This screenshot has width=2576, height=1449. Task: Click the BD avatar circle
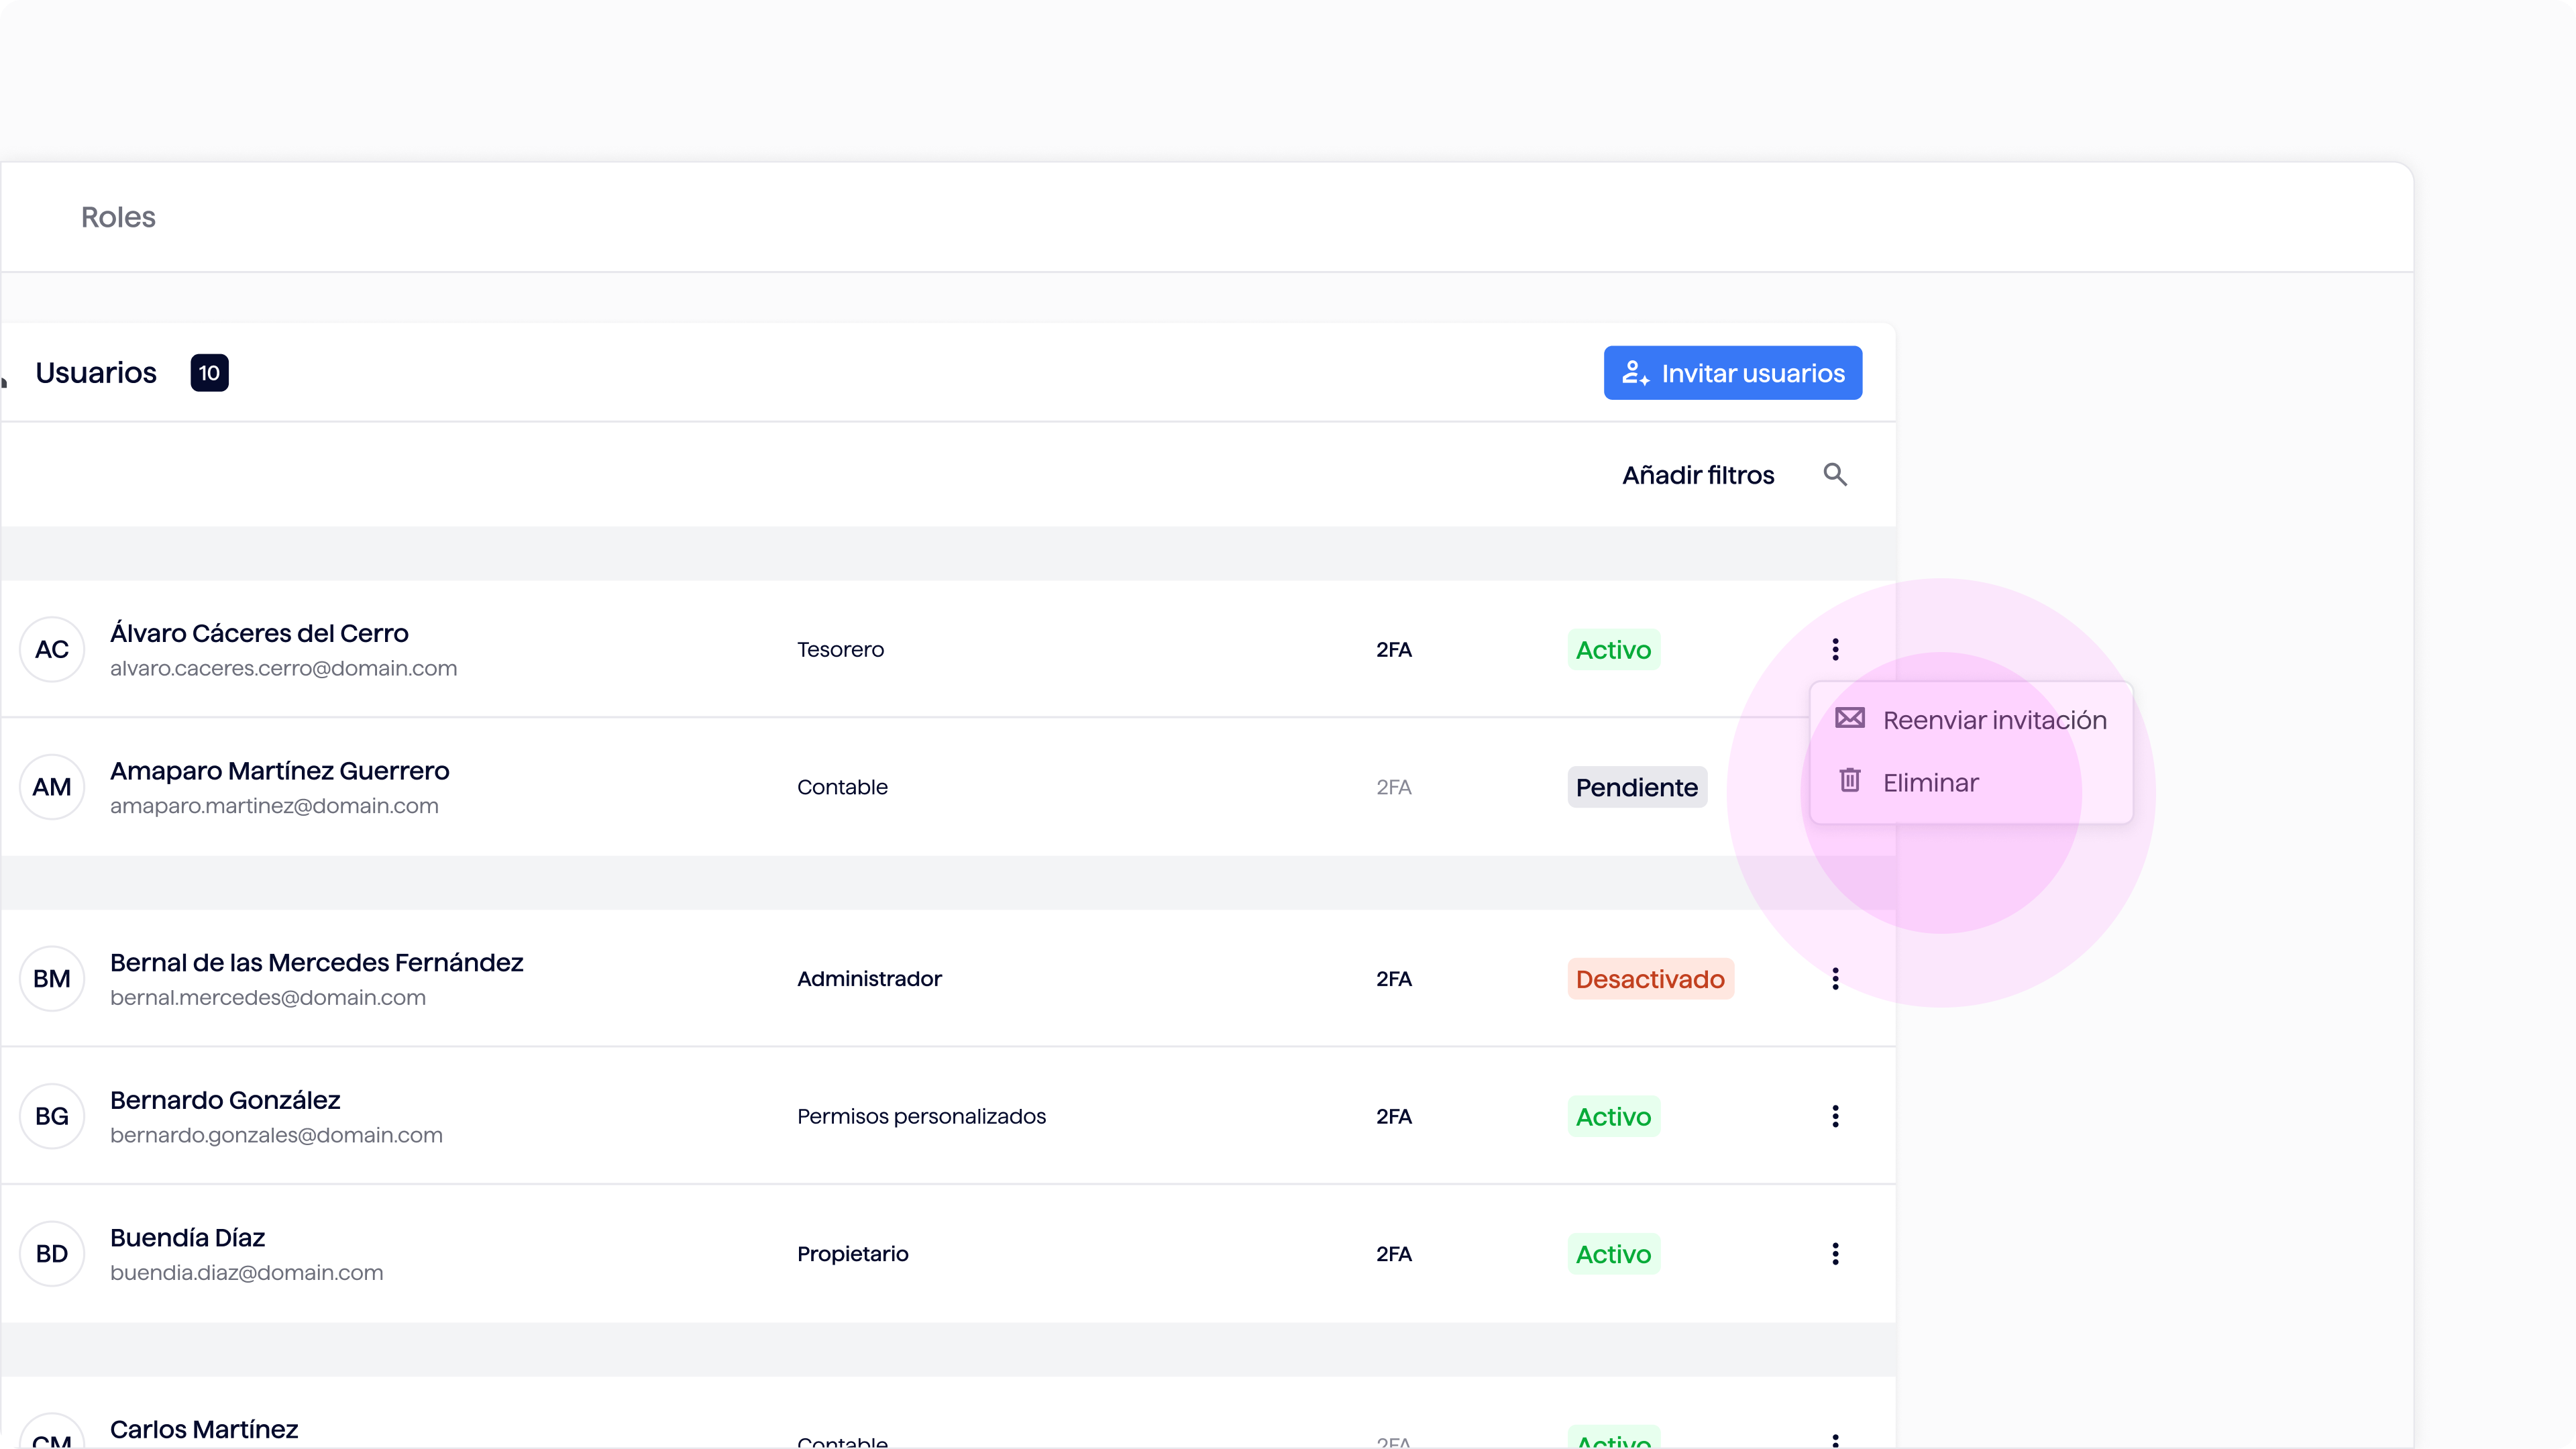[52, 1254]
